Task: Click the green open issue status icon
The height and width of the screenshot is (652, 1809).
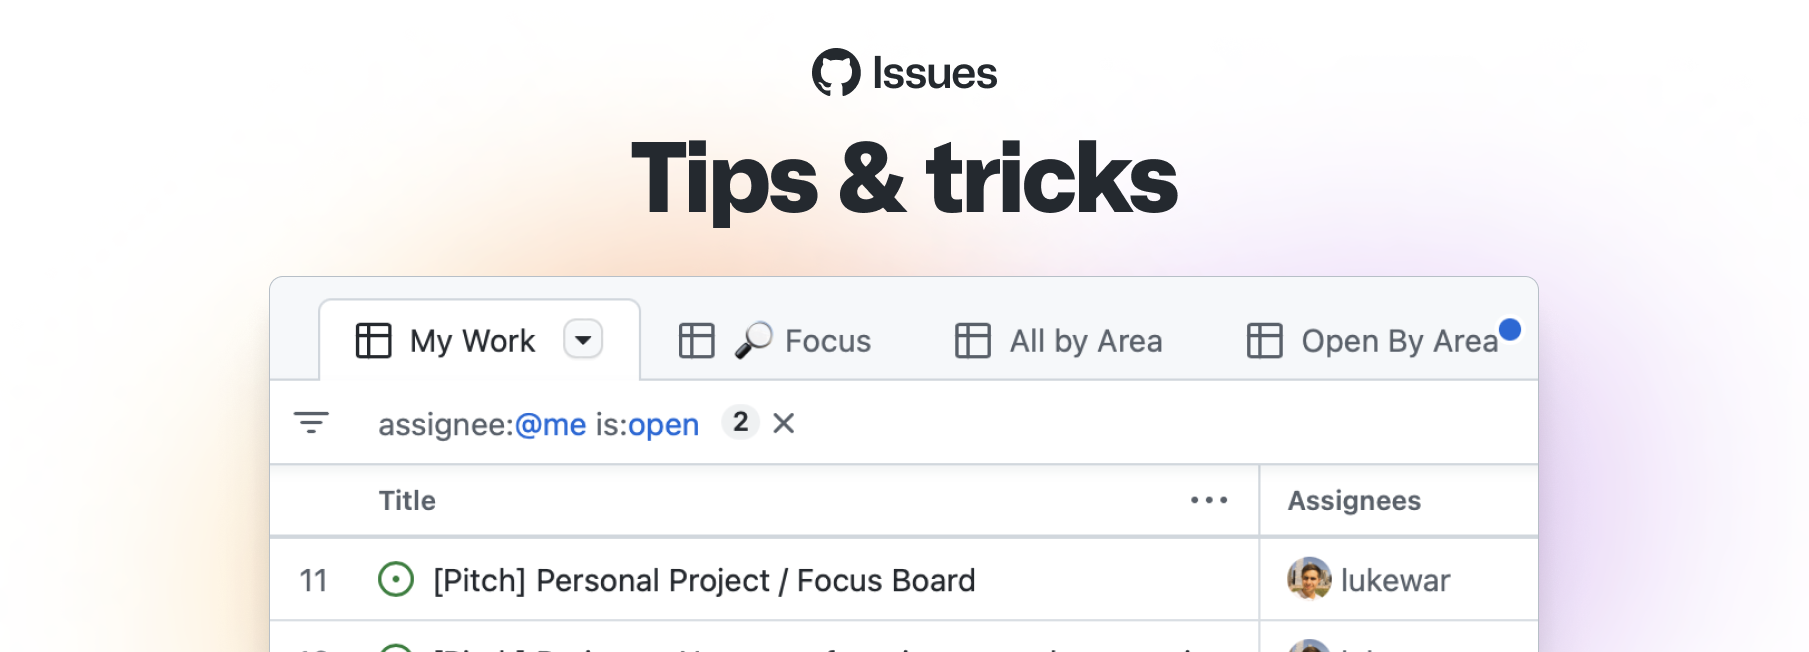Action: [398, 580]
